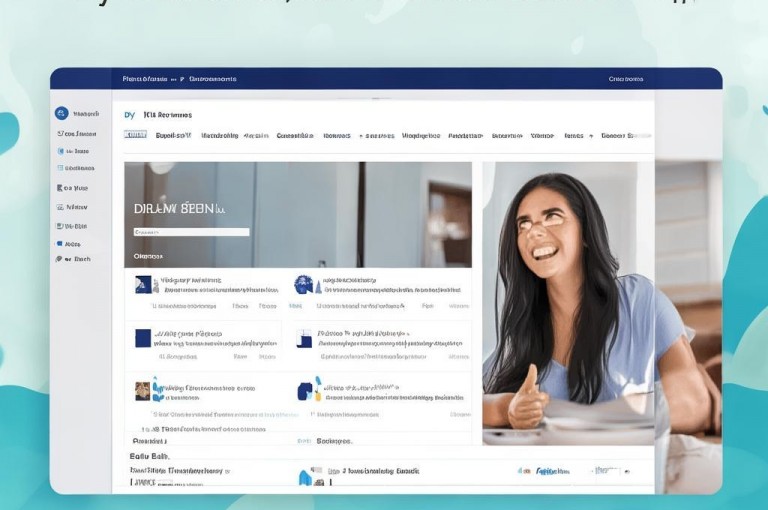Image resolution: width=768 pixels, height=510 pixels.
Task: Open the small brown photo thumbnail in the cards
Action: click(x=143, y=391)
